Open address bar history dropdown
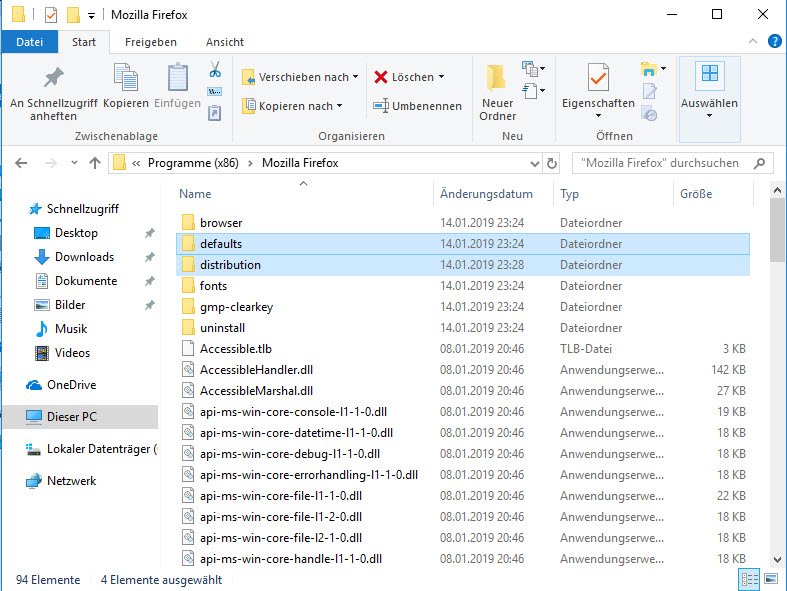Viewport: 787px width, 591px height. coord(535,163)
